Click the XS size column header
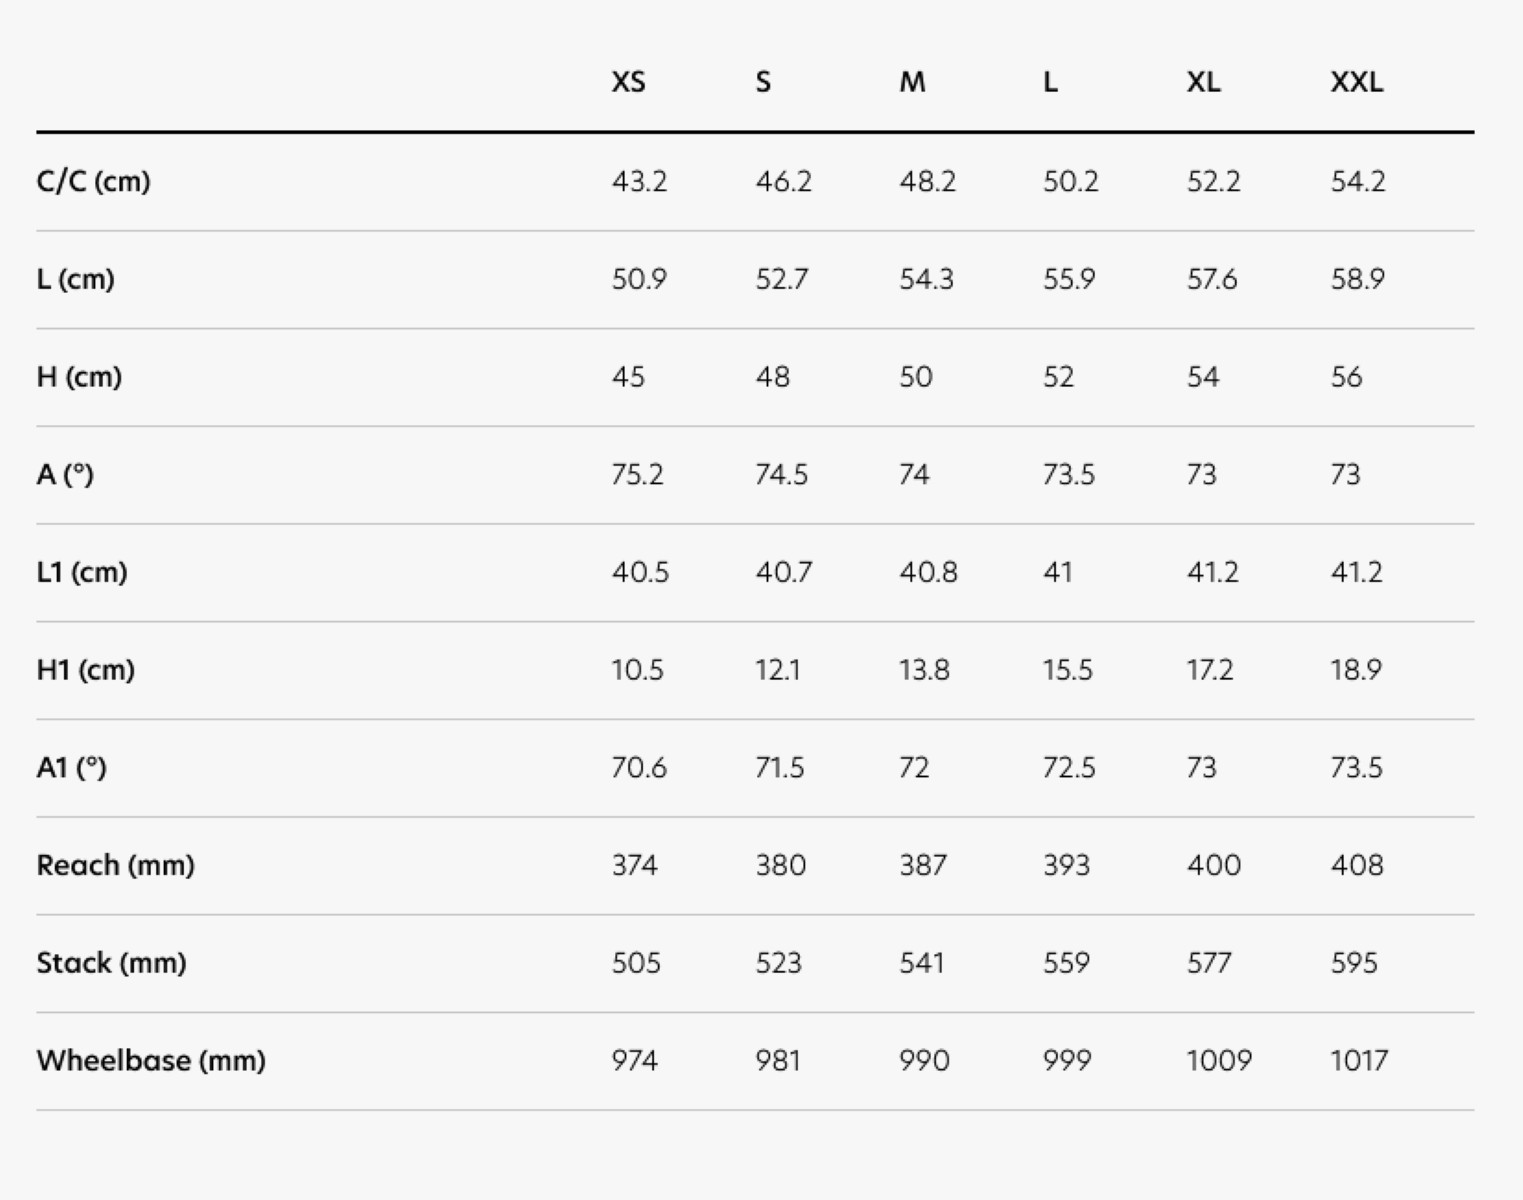This screenshot has width=1523, height=1200. (x=628, y=82)
